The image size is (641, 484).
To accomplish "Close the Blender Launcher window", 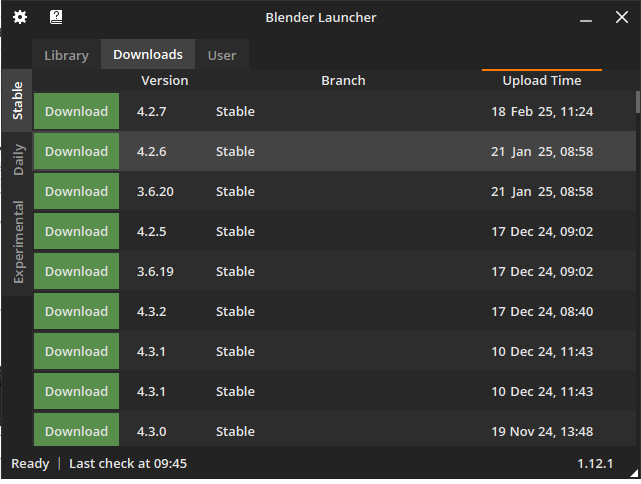I will coord(622,17).
